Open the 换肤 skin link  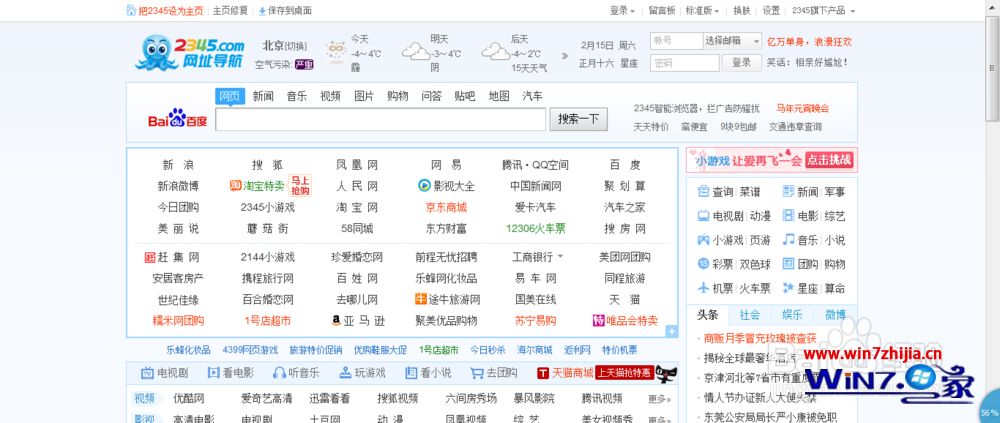pos(742,11)
